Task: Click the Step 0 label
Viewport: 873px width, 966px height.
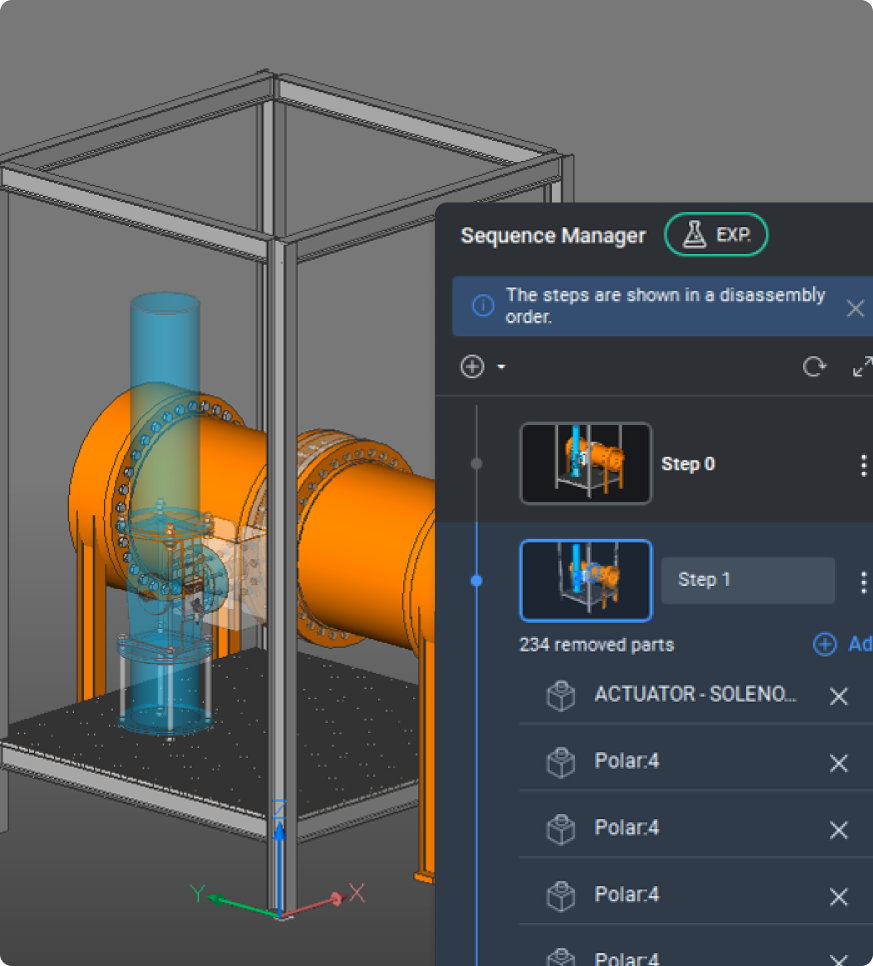Action: (688, 464)
